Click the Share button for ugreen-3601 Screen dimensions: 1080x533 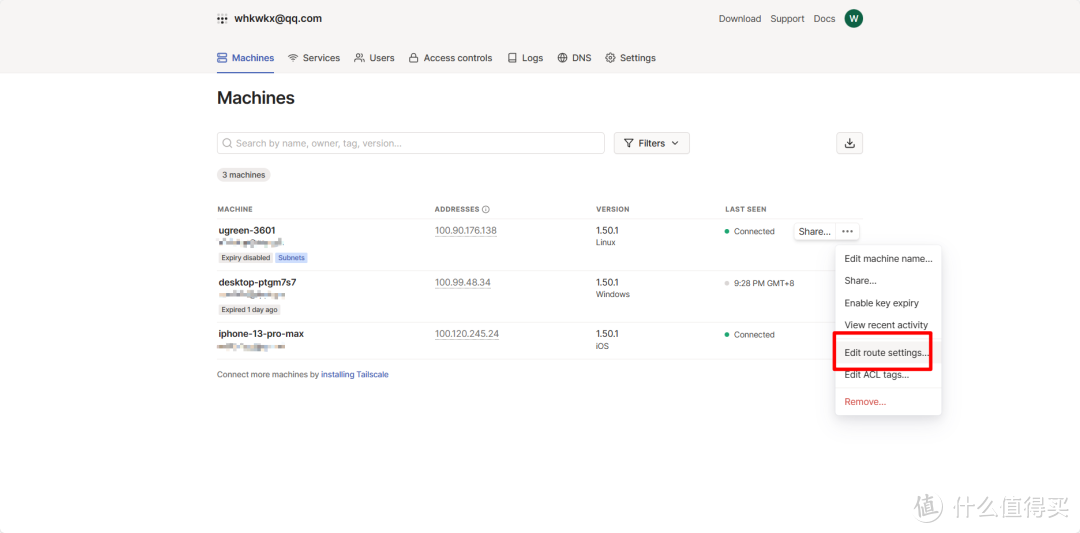[x=814, y=231]
